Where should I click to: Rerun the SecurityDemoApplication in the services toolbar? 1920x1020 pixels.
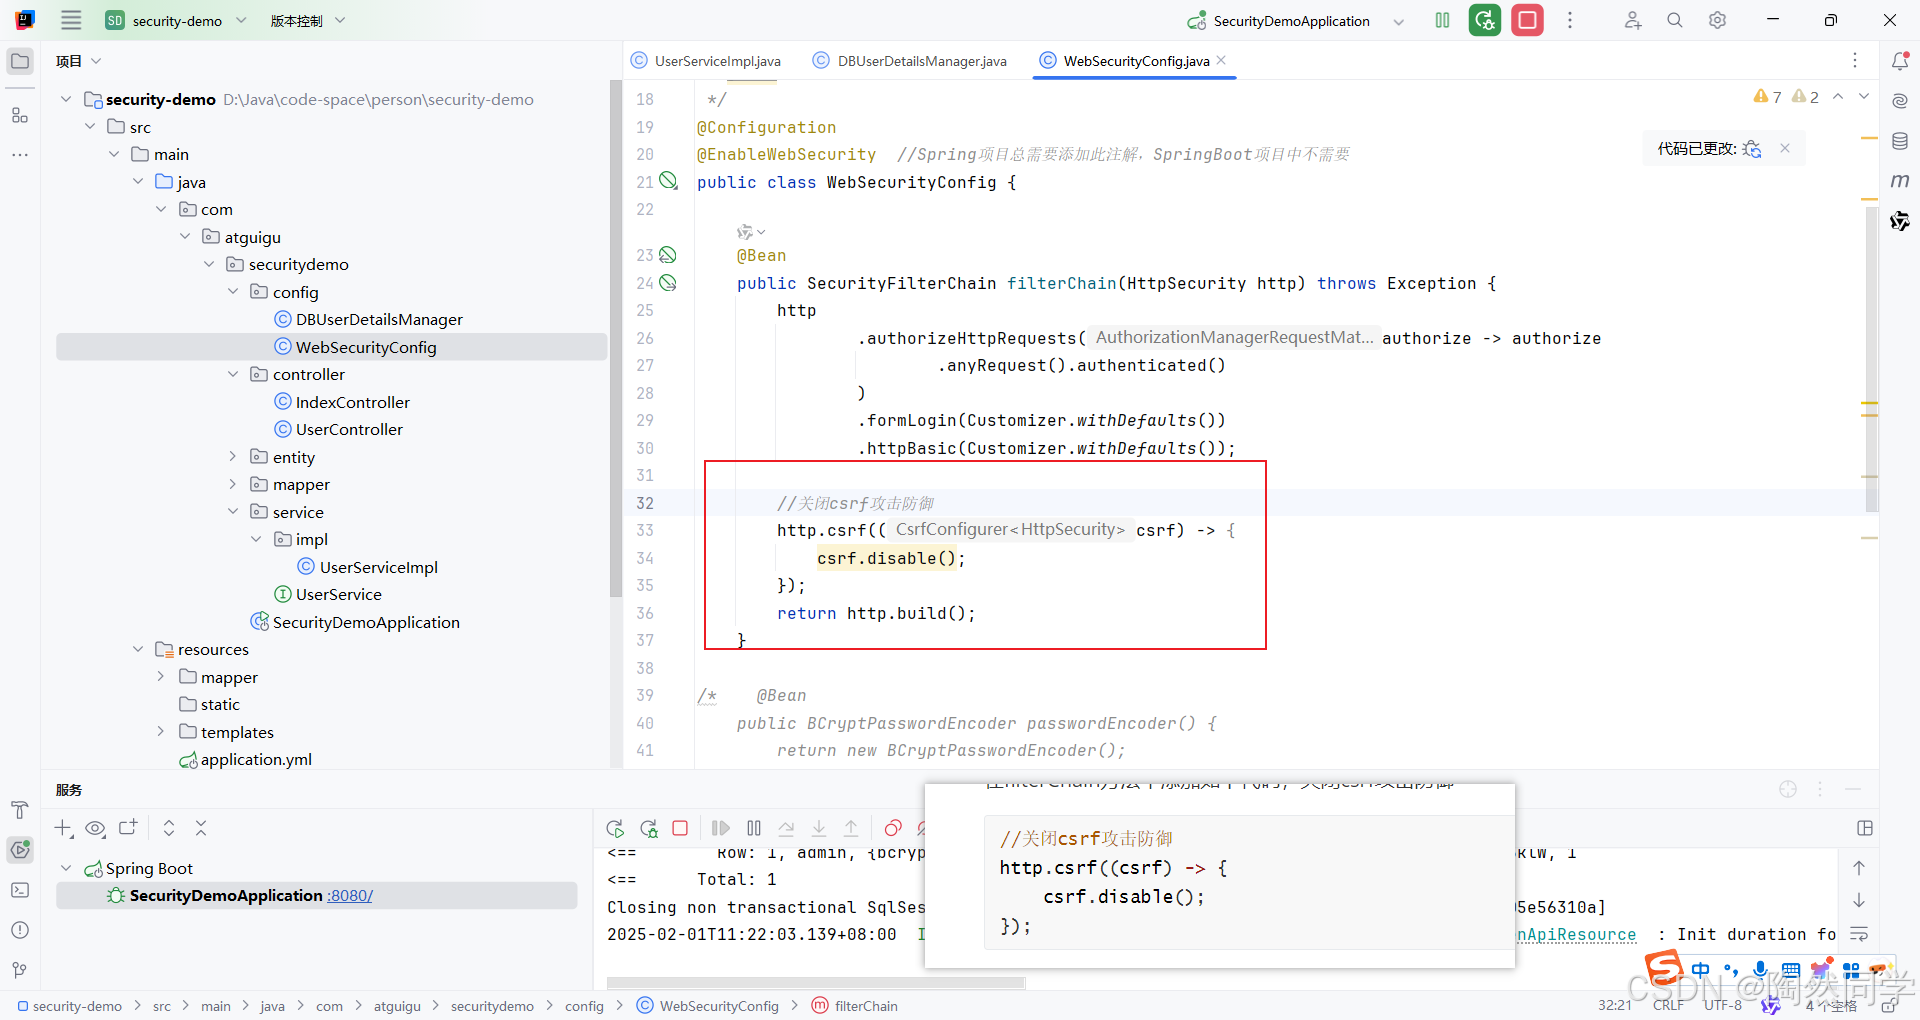point(615,828)
